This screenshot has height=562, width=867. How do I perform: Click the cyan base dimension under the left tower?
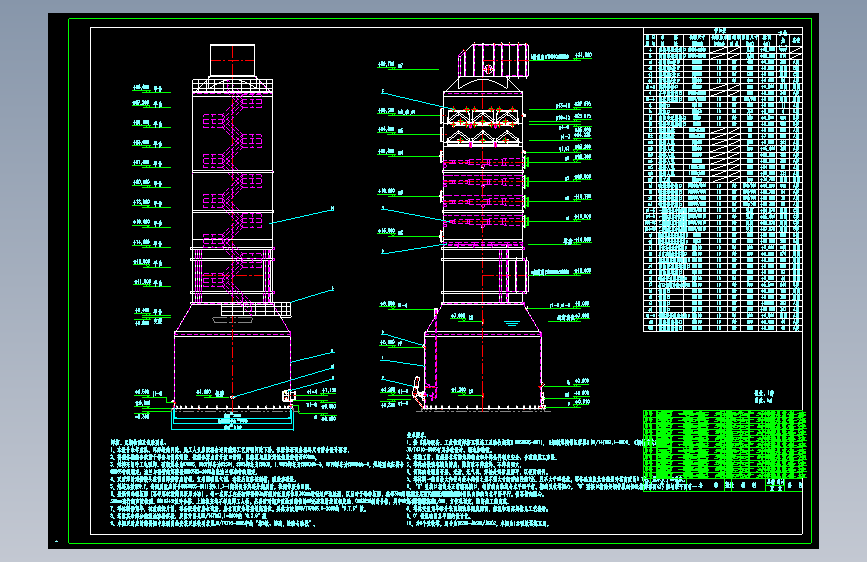[x=232, y=420]
